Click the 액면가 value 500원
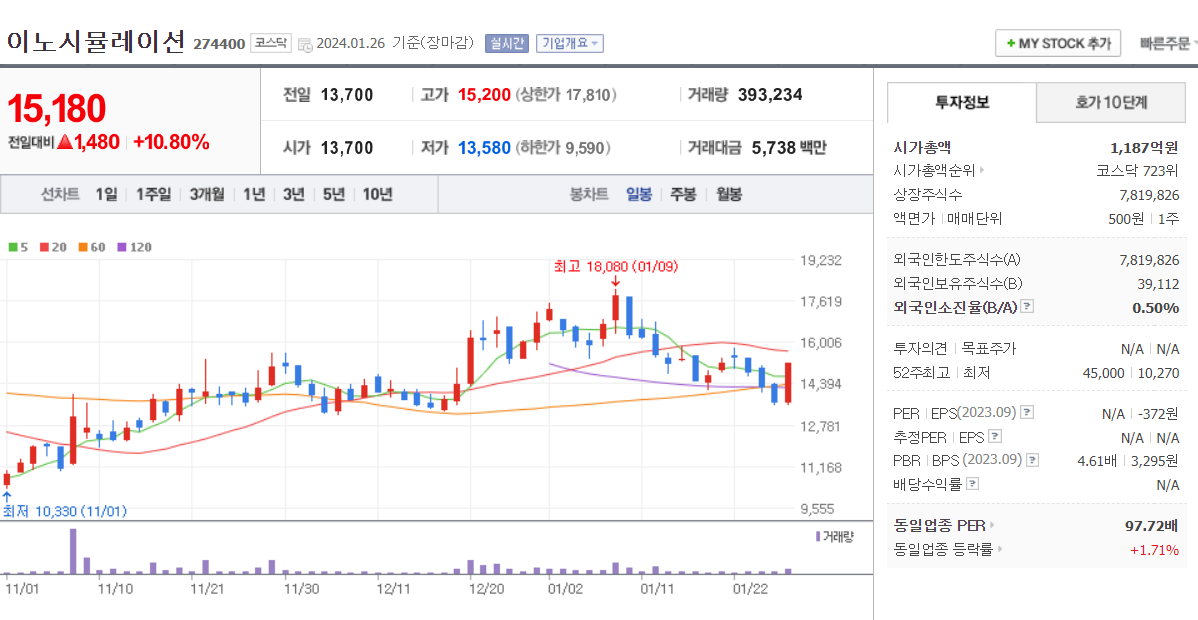Screen dimensions: 1198x620 click(x=1126, y=219)
